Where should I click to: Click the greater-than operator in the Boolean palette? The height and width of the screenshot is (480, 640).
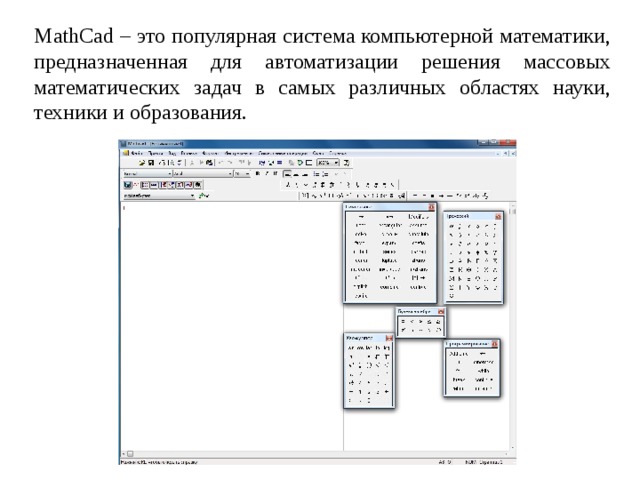pos(421,322)
